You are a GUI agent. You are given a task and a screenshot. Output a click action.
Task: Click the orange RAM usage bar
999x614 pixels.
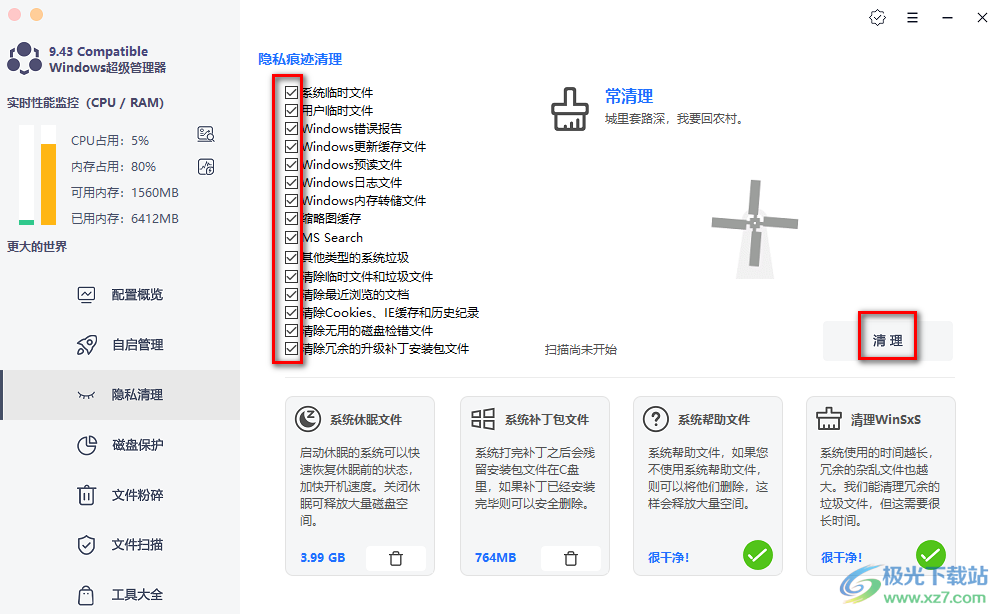tap(48, 184)
